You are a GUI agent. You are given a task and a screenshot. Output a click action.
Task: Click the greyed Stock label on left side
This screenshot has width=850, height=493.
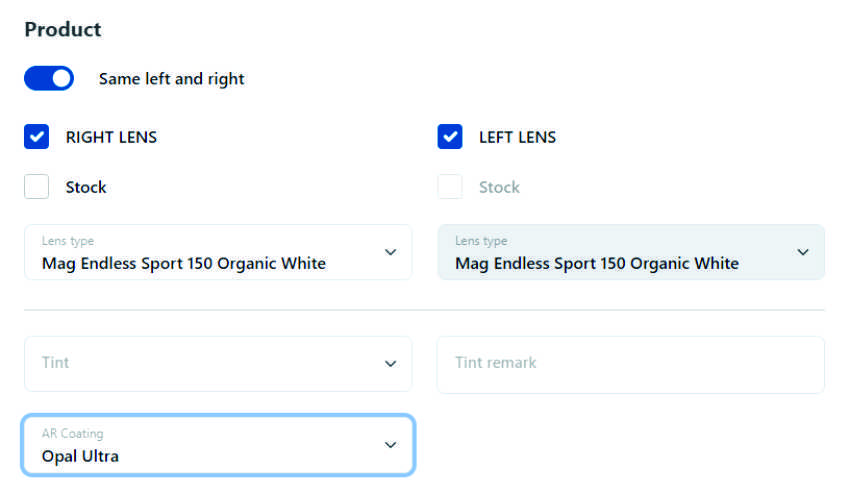[499, 187]
